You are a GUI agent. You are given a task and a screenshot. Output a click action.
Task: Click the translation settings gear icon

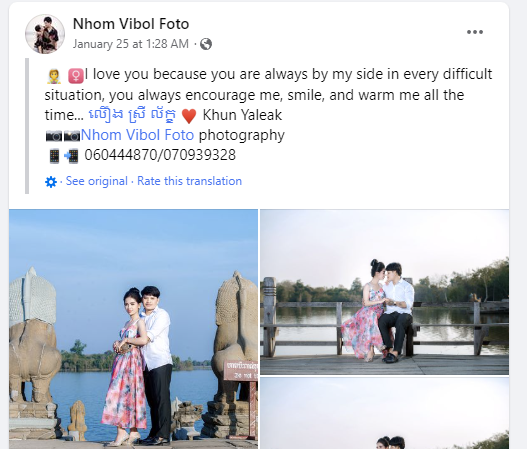(x=51, y=182)
